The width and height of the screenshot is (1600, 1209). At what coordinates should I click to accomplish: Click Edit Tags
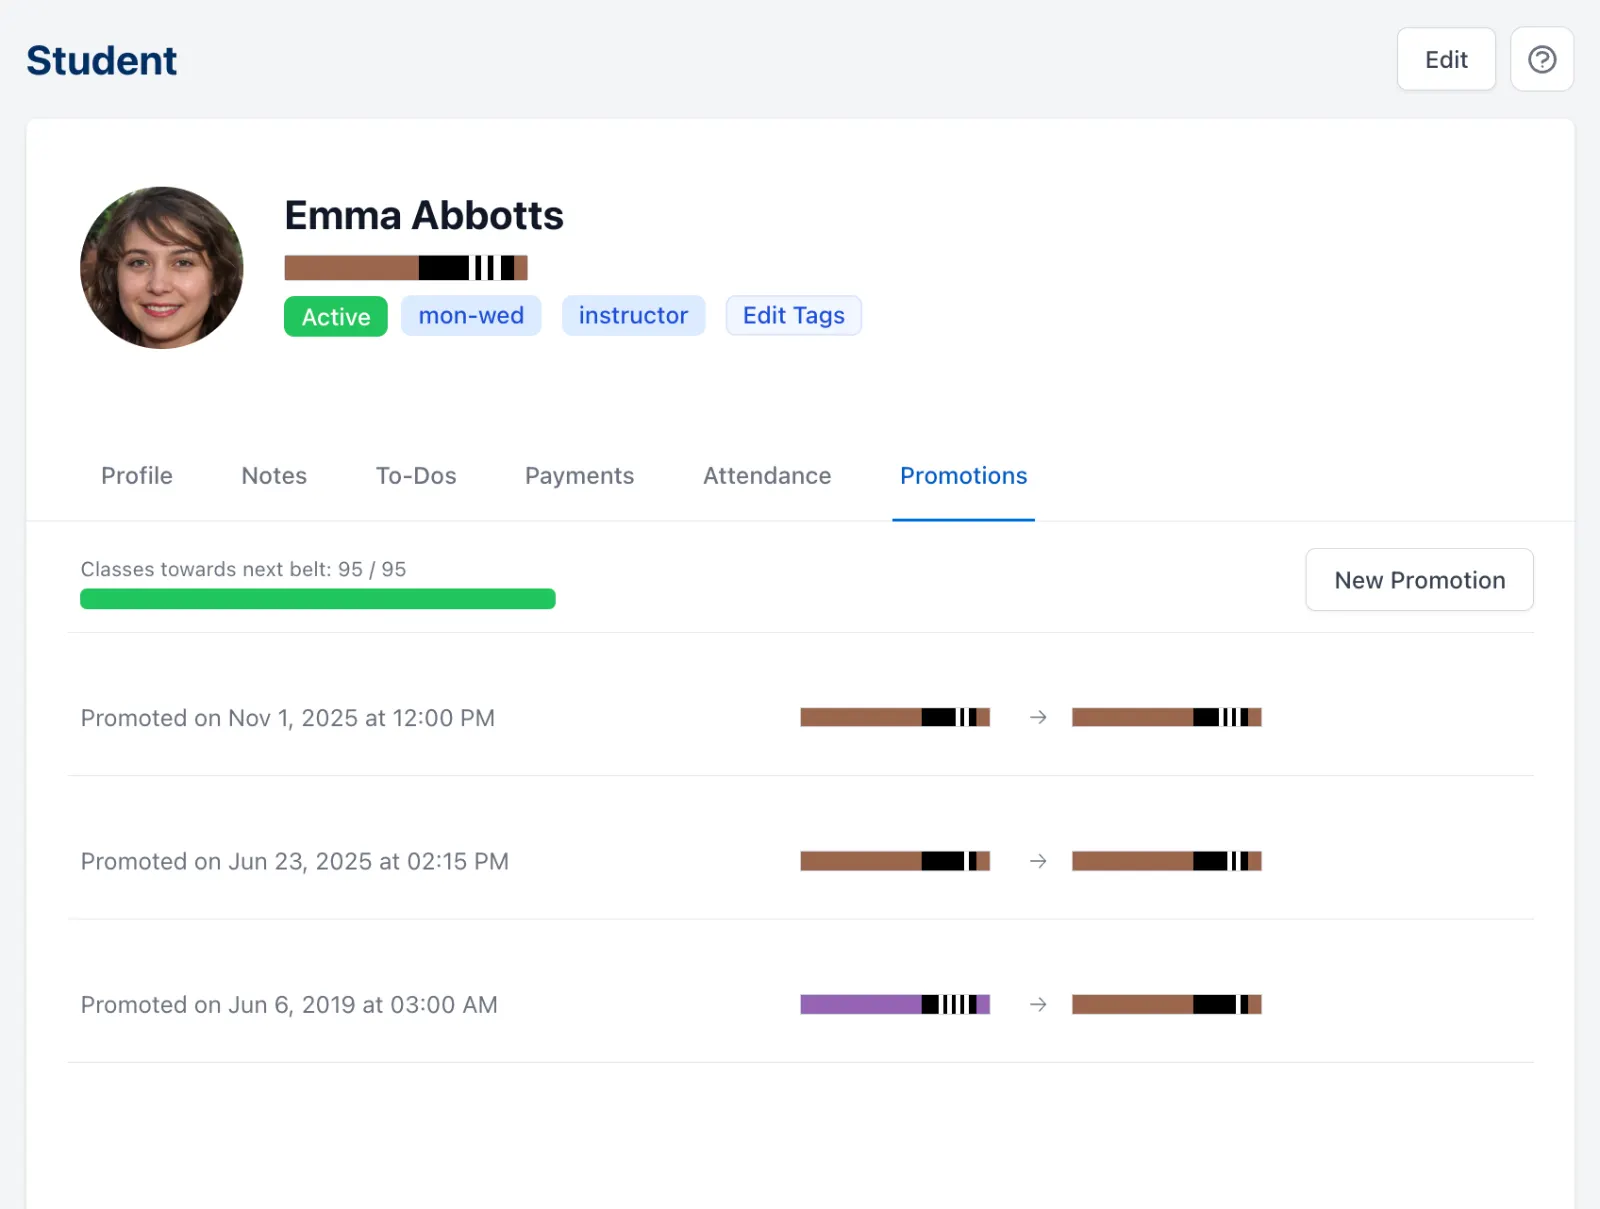coord(793,316)
